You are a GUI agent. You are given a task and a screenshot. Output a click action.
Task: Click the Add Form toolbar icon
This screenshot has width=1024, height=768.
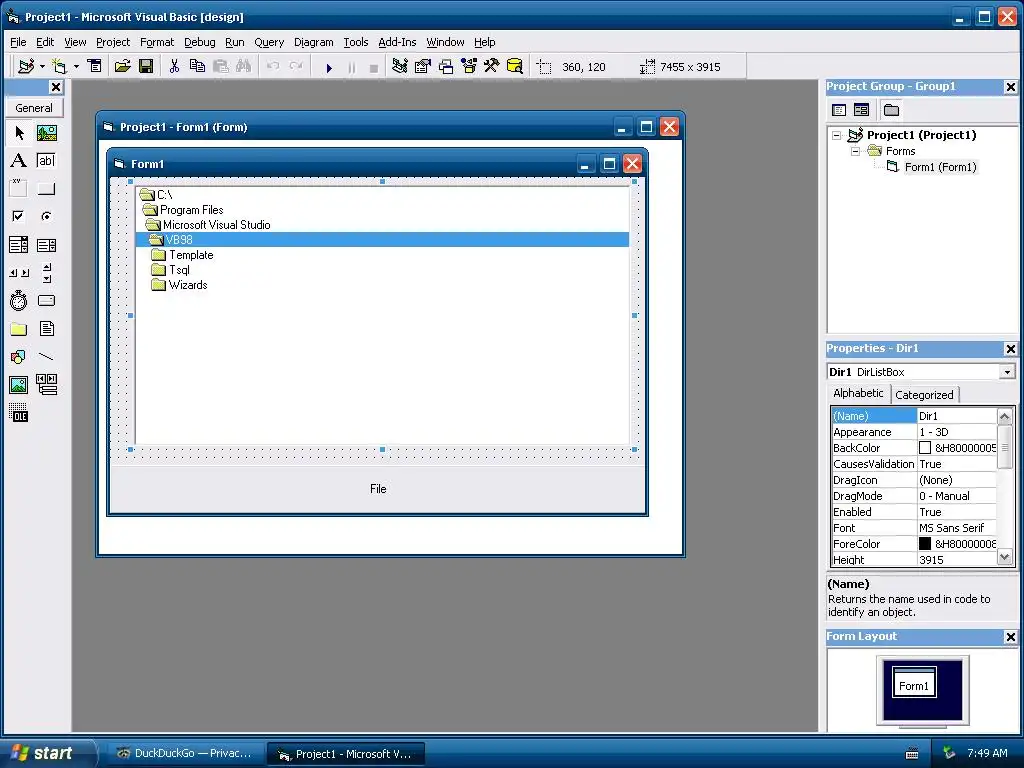point(59,67)
